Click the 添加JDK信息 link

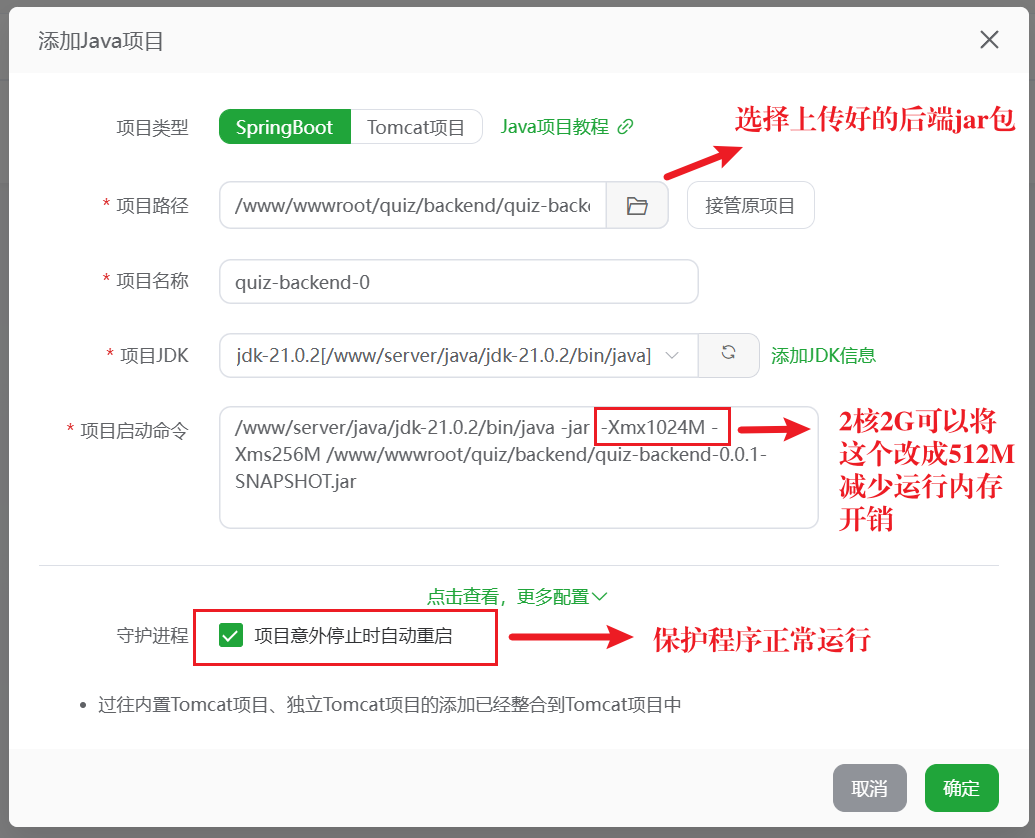point(822,356)
